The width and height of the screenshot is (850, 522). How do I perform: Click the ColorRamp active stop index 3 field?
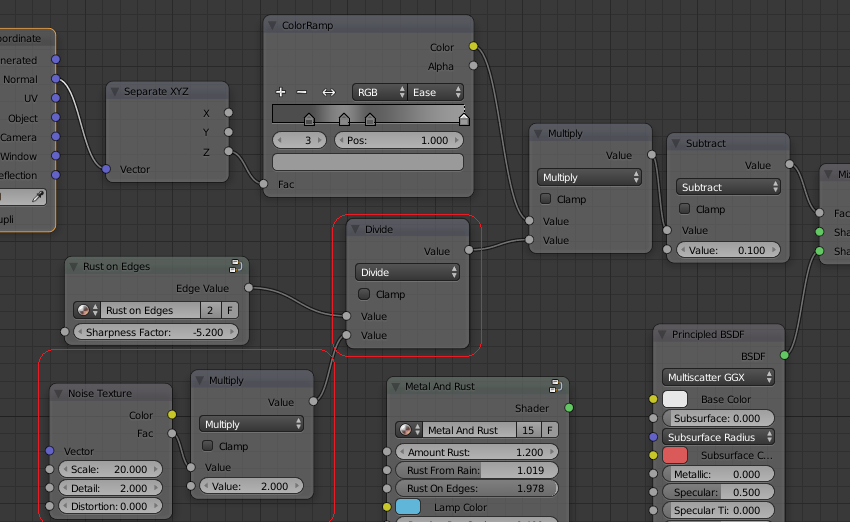[299, 140]
